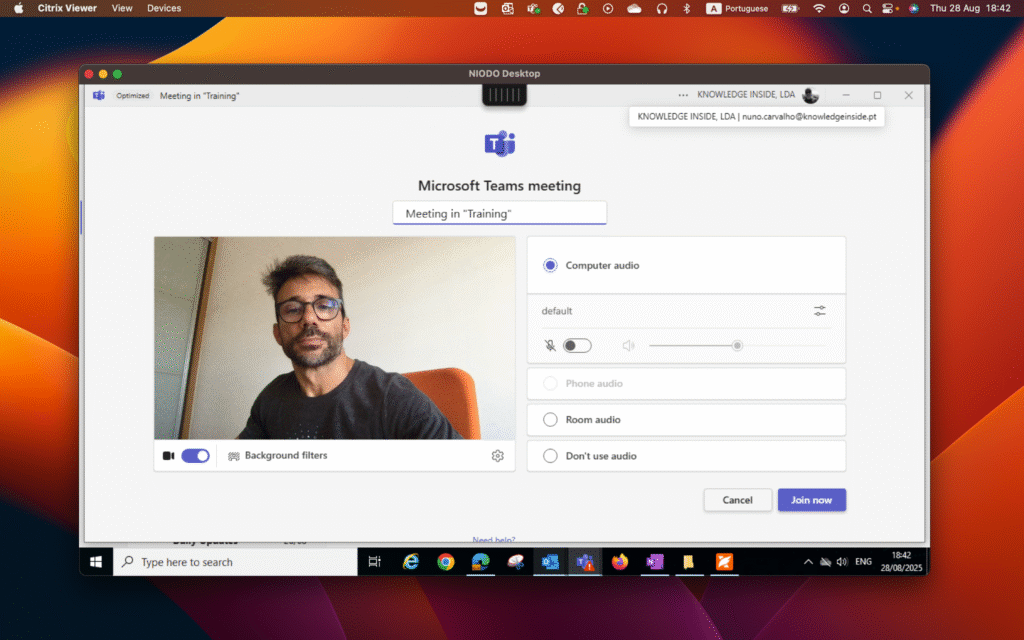Open Control Center in macOS menu bar
1024x640 pixels.
(x=888, y=8)
